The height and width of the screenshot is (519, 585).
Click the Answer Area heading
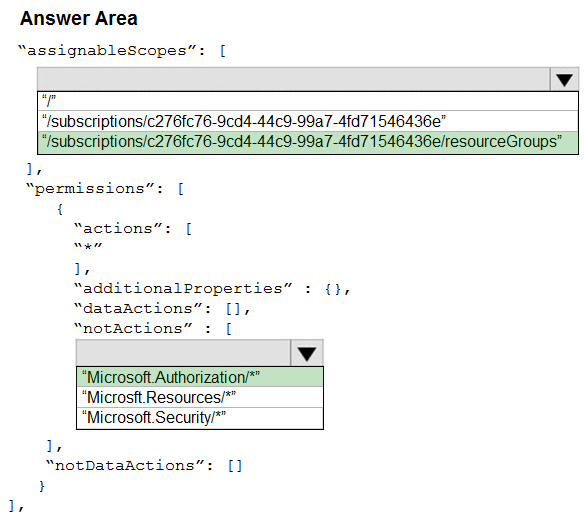tap(79, 18)
